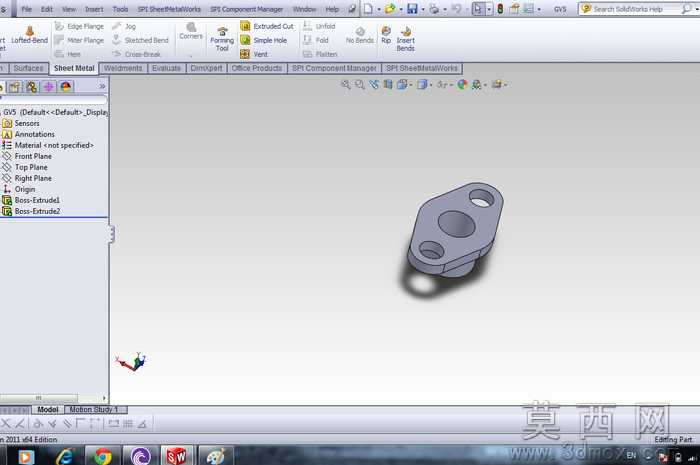The width and height of the screenshot is (700, 465).
Task: Expand View Orientation dropdown
Action: tap(411, 85)
